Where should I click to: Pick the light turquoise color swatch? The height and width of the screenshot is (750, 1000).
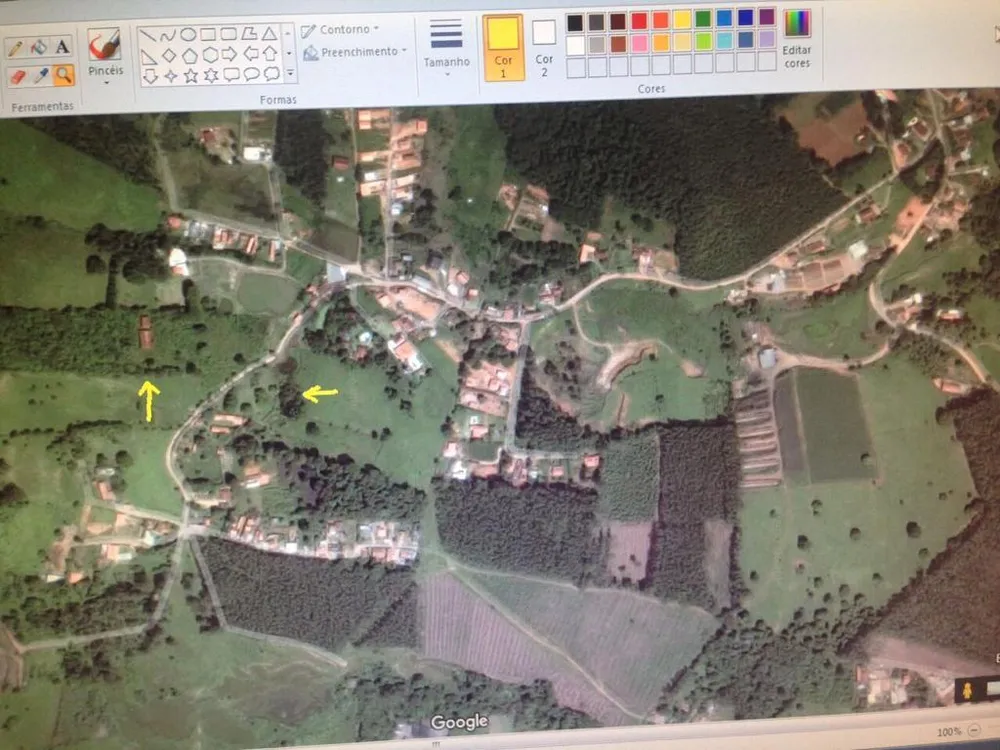(x=724, y=41)
